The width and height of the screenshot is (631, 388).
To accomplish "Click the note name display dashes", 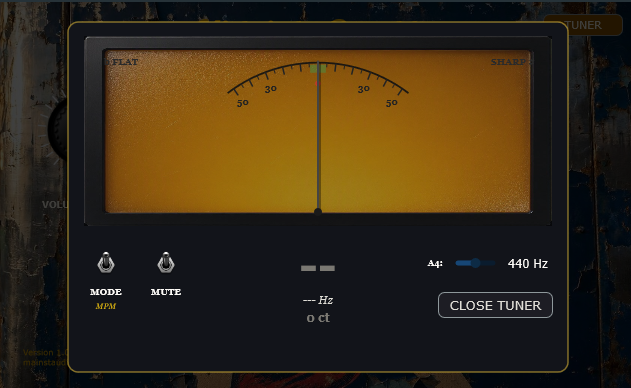I will click(x=318, y=268).
